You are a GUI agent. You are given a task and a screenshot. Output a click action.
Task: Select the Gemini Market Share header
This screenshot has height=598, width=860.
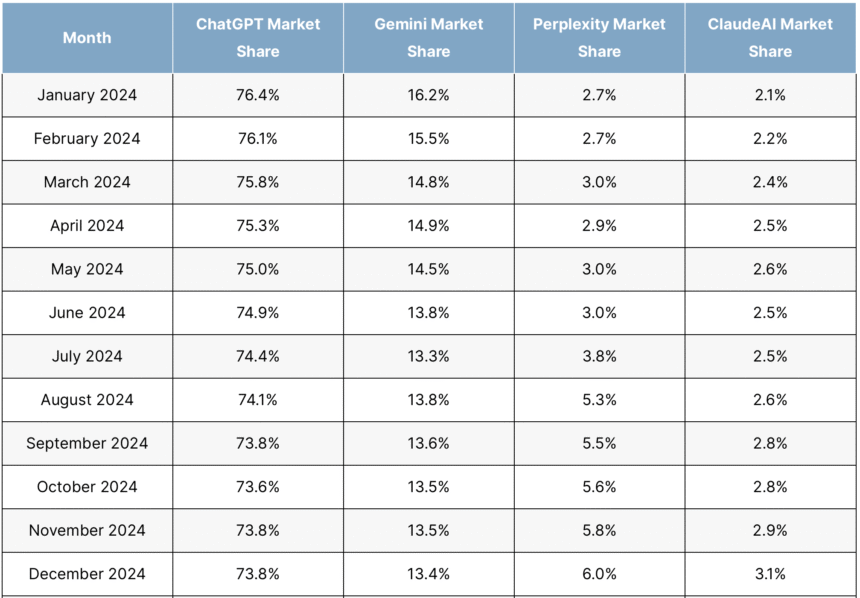[429, 38]
